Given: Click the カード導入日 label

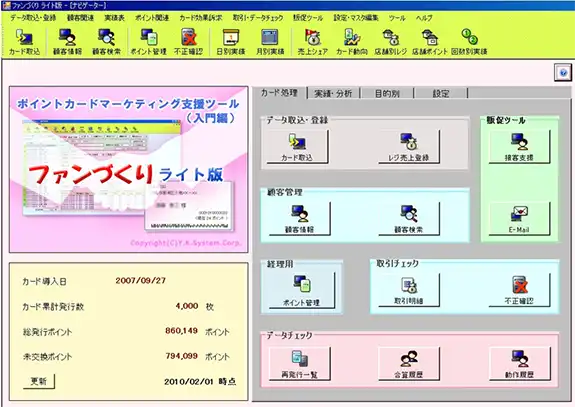Looking at the screenshot, I should [44, 282].
